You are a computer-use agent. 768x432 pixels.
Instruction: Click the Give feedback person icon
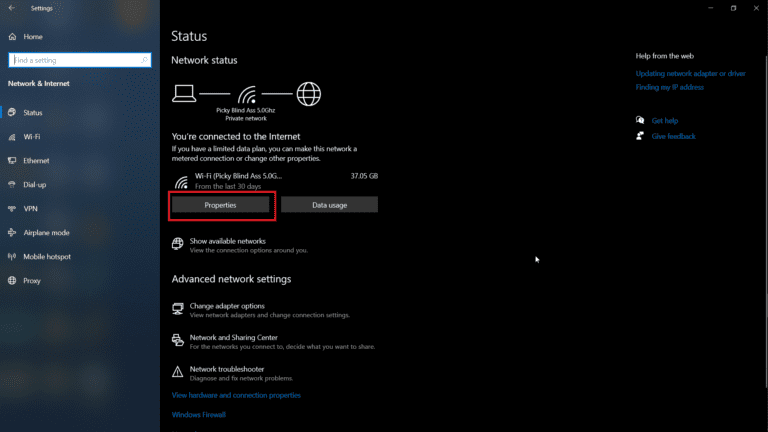640,136
